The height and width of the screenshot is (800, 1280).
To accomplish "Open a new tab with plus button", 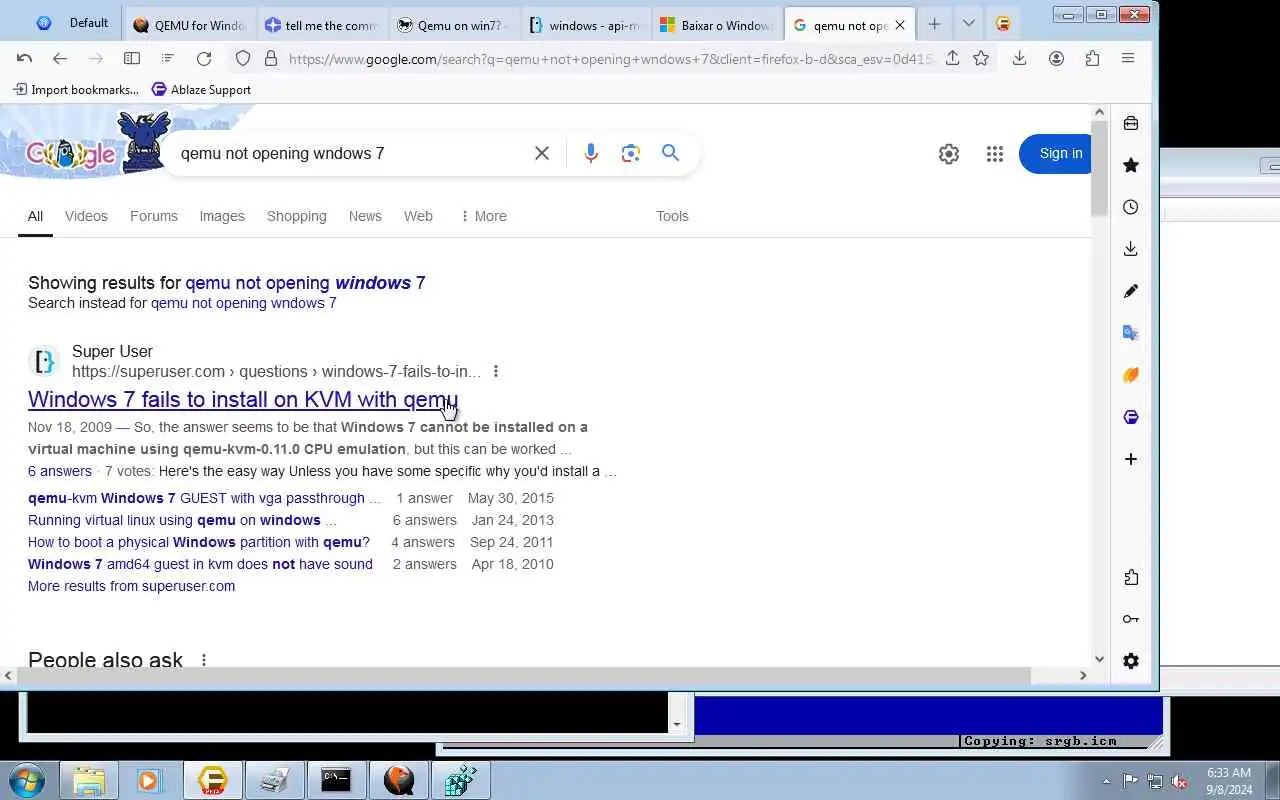I will click(x=934, y=24).
